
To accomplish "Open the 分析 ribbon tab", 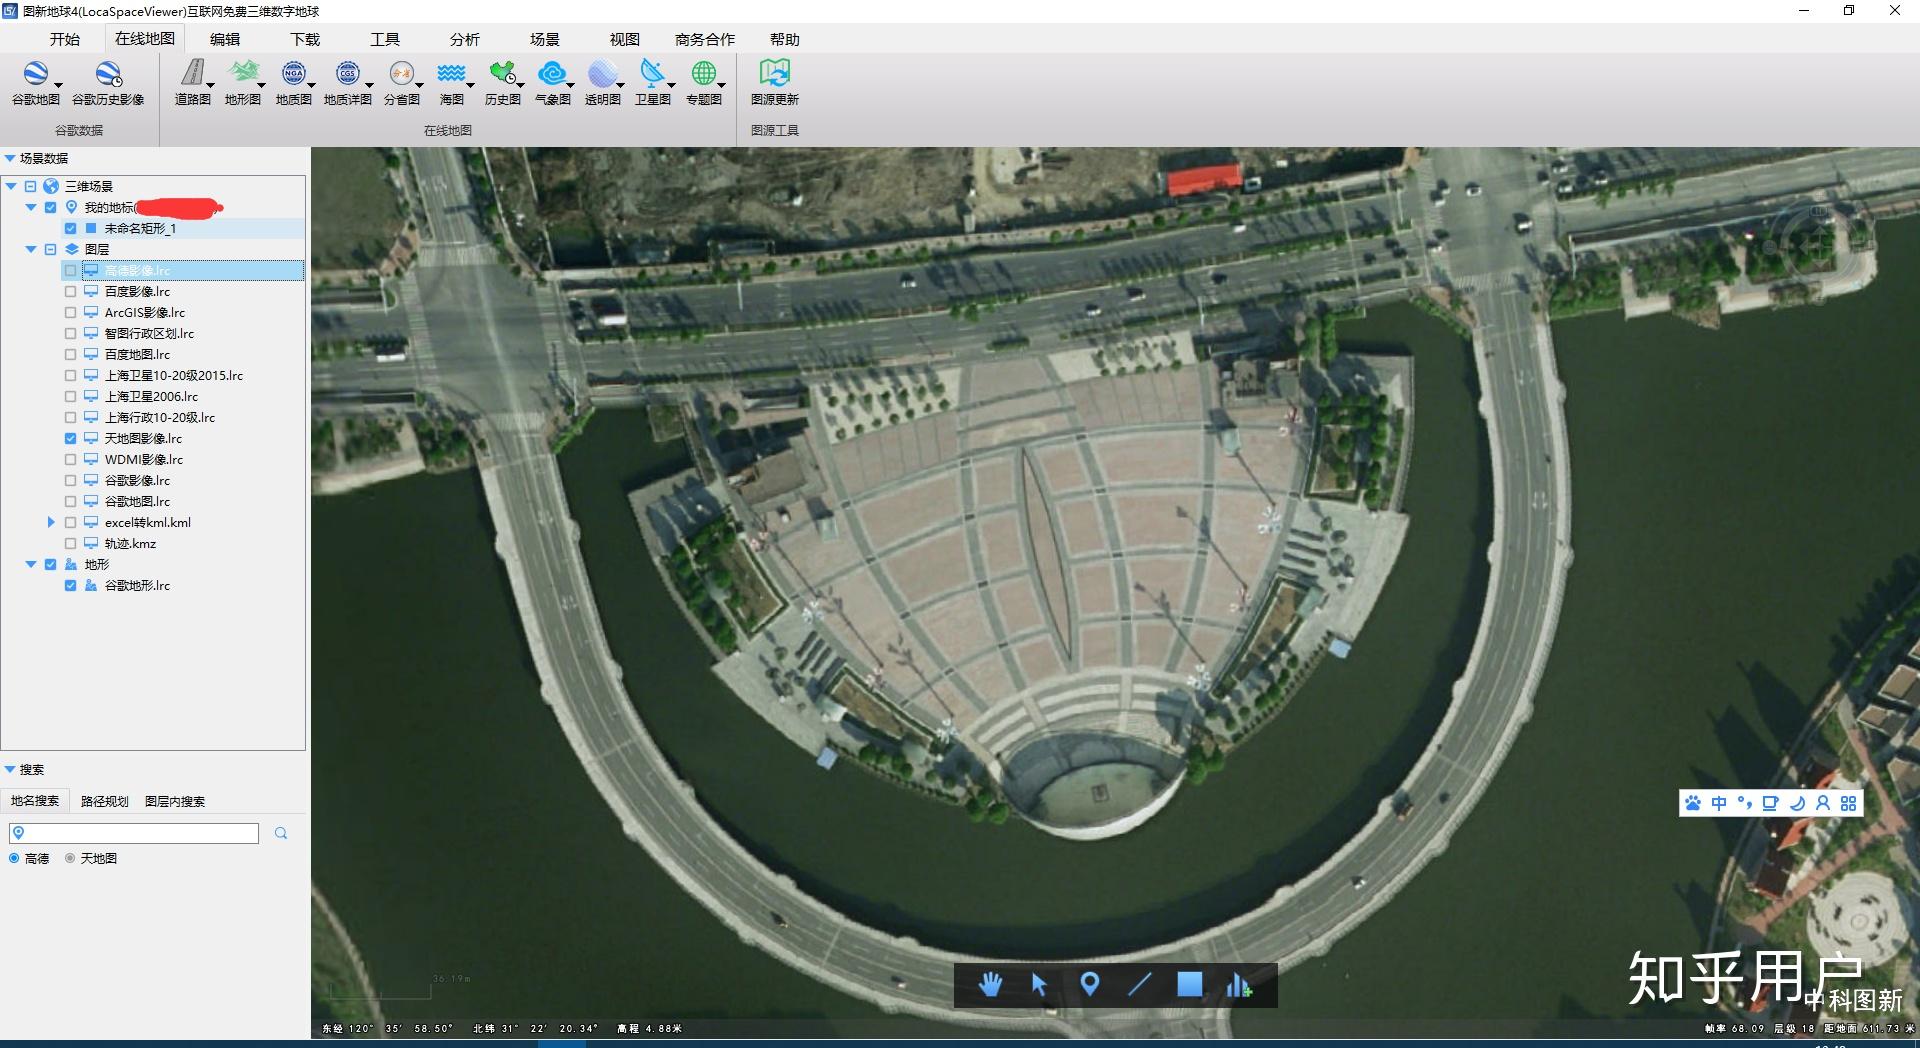I will point(465,39).
